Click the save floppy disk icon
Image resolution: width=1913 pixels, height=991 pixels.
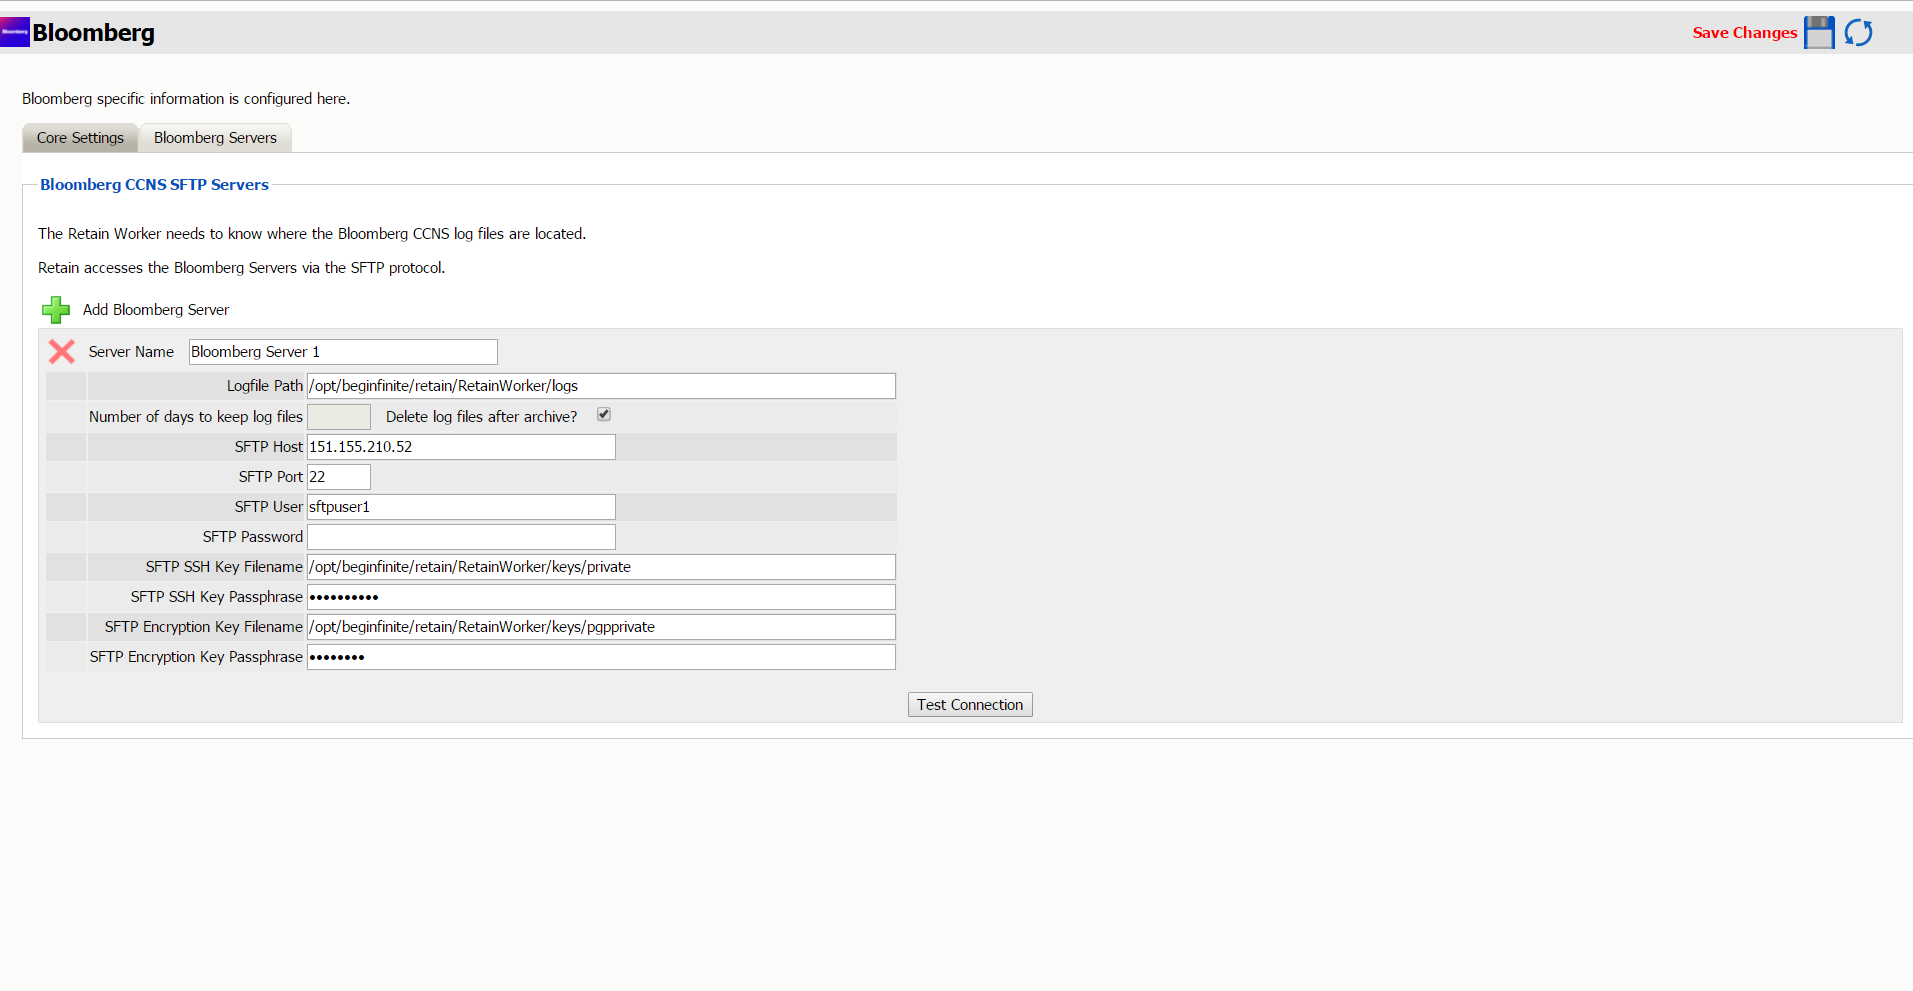click(x=1819, y=32)
